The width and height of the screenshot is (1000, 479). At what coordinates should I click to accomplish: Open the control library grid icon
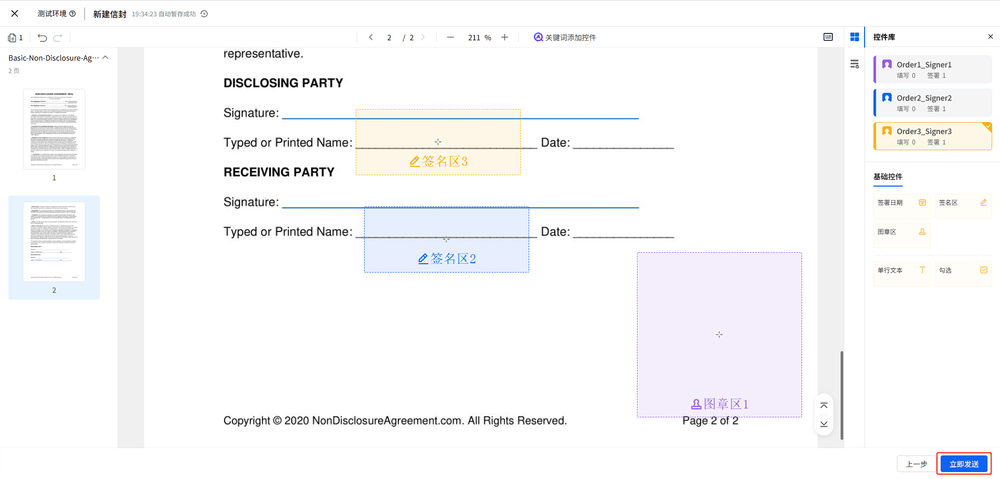tap(854, 37)
